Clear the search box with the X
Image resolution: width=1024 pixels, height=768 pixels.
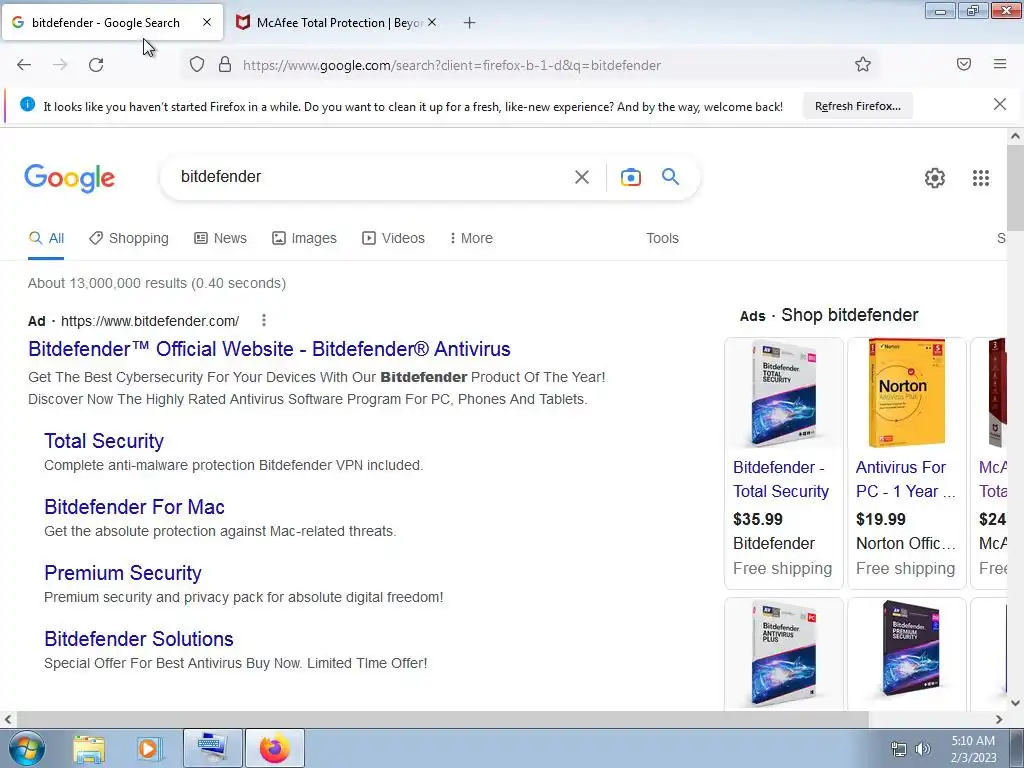click(581, 177)
